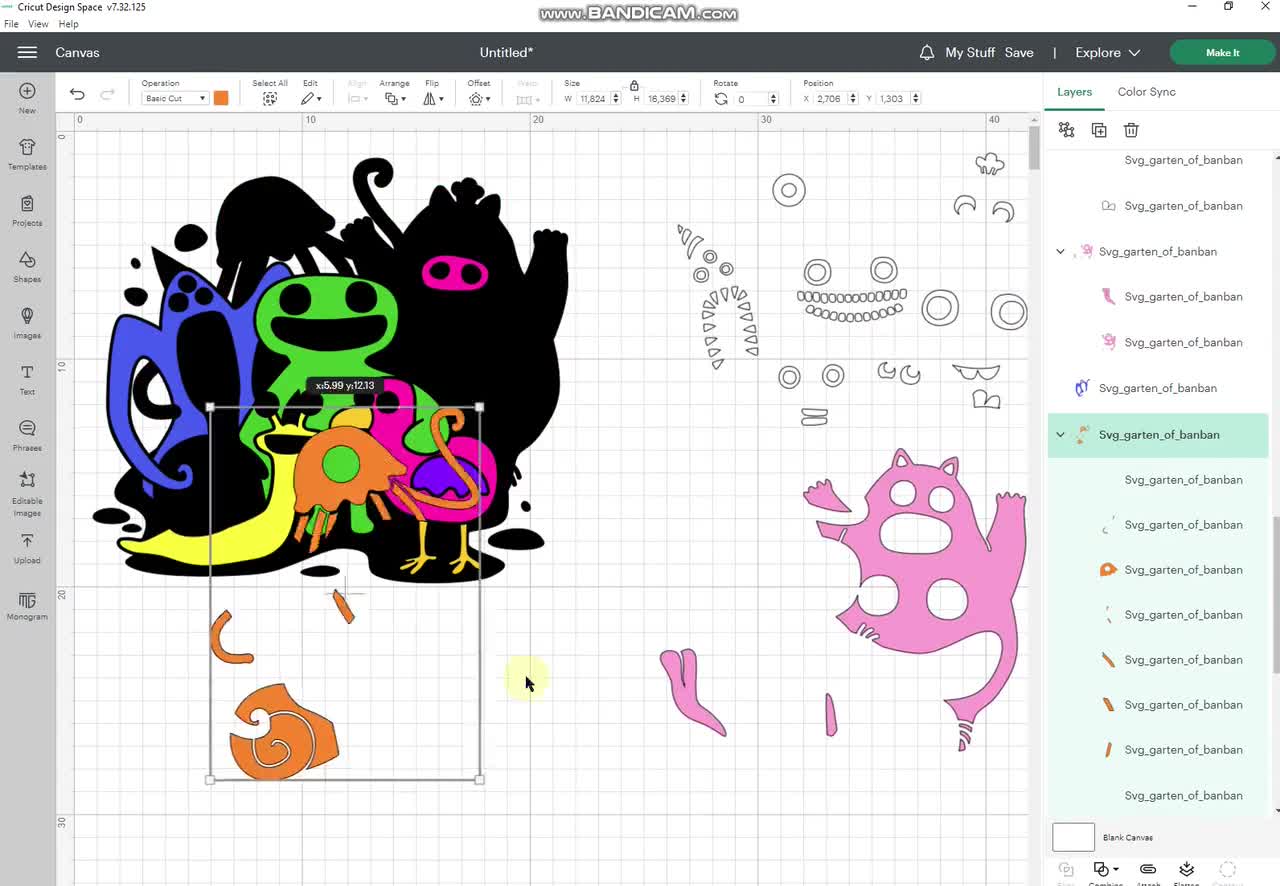Click the canvas vertical scrollbar
This screenshot has height=886, width=1280.
[1034, 148]
